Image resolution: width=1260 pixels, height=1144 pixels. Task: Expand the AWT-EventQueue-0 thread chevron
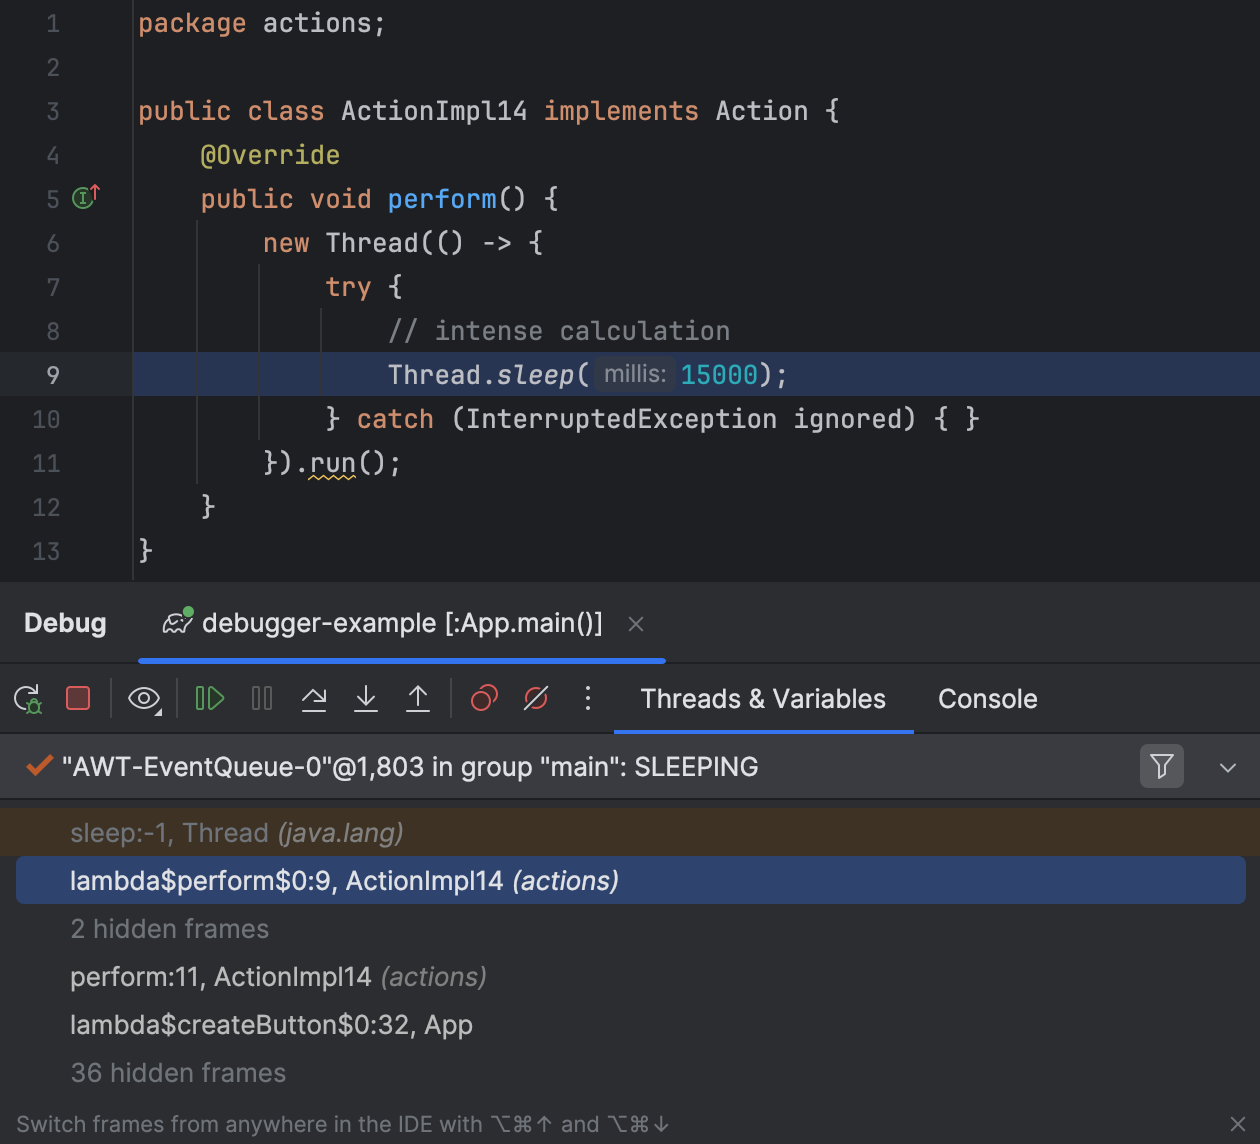(x=1227, y=767)
